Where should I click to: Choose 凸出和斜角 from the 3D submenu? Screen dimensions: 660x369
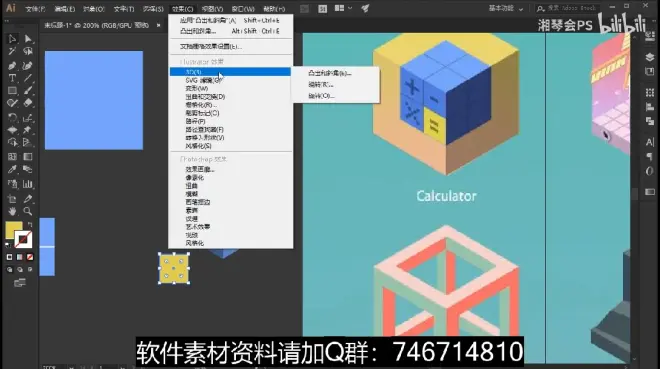click(x=329, y=73)
